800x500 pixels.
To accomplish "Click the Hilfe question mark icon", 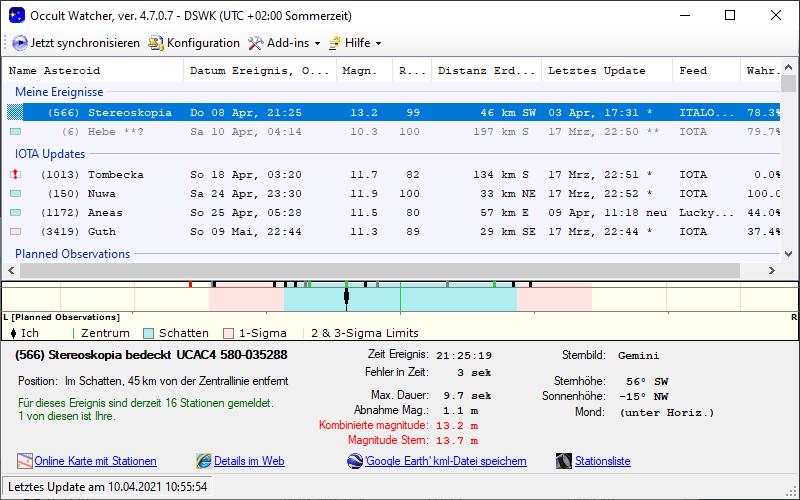I will point(334,43).
